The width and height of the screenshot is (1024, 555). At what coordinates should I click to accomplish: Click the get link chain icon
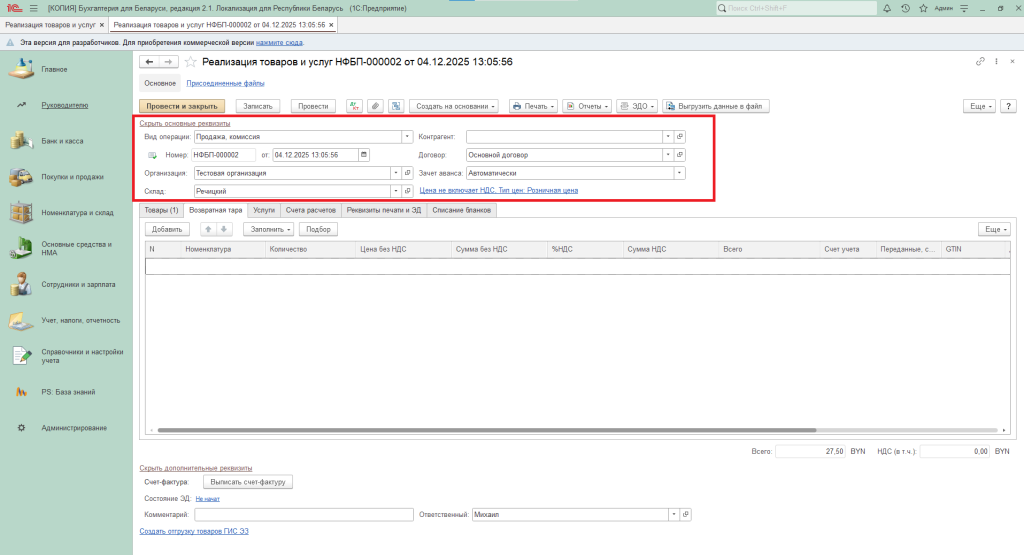(980, 62)
